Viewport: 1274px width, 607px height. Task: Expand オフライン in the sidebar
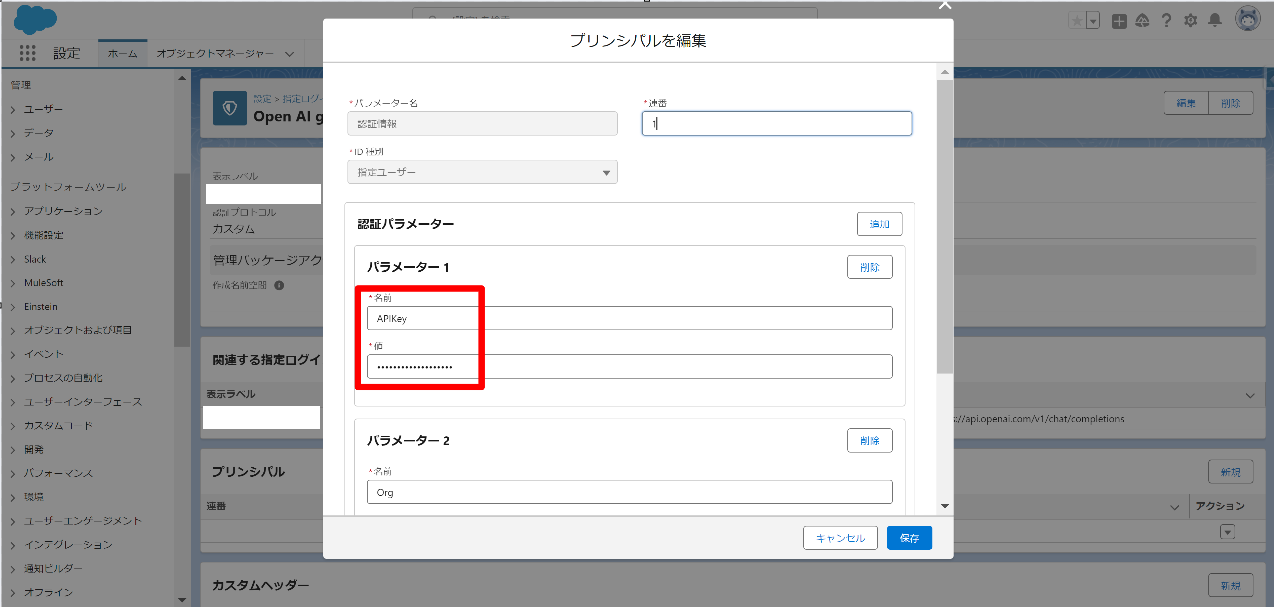(13, 592)
